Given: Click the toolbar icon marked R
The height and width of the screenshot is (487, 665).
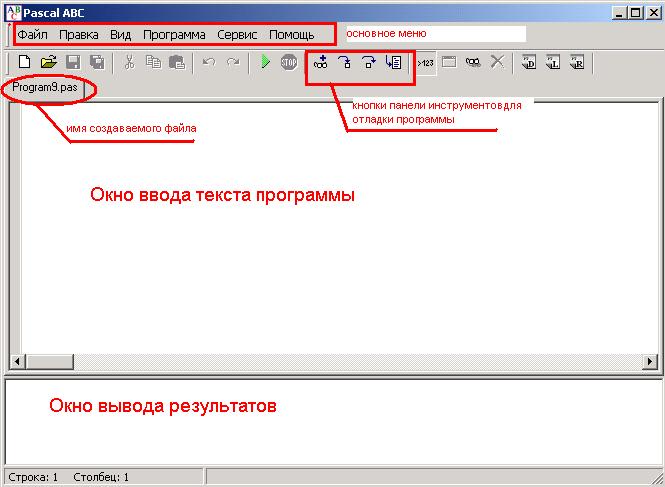Looking at the screenshot, I should [x=577, y=62].
